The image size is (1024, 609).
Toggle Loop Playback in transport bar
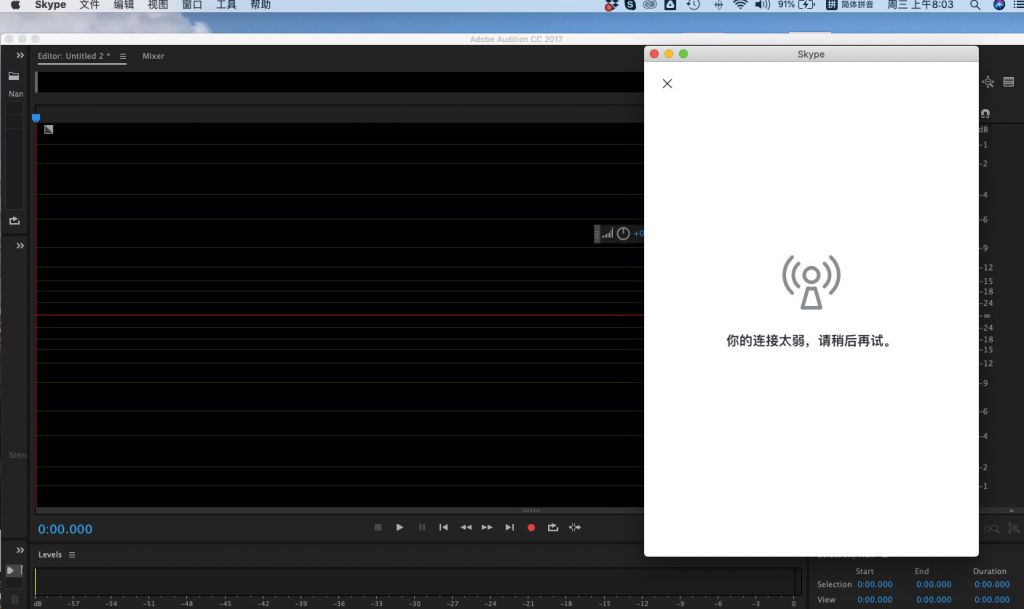click(553, 527)
